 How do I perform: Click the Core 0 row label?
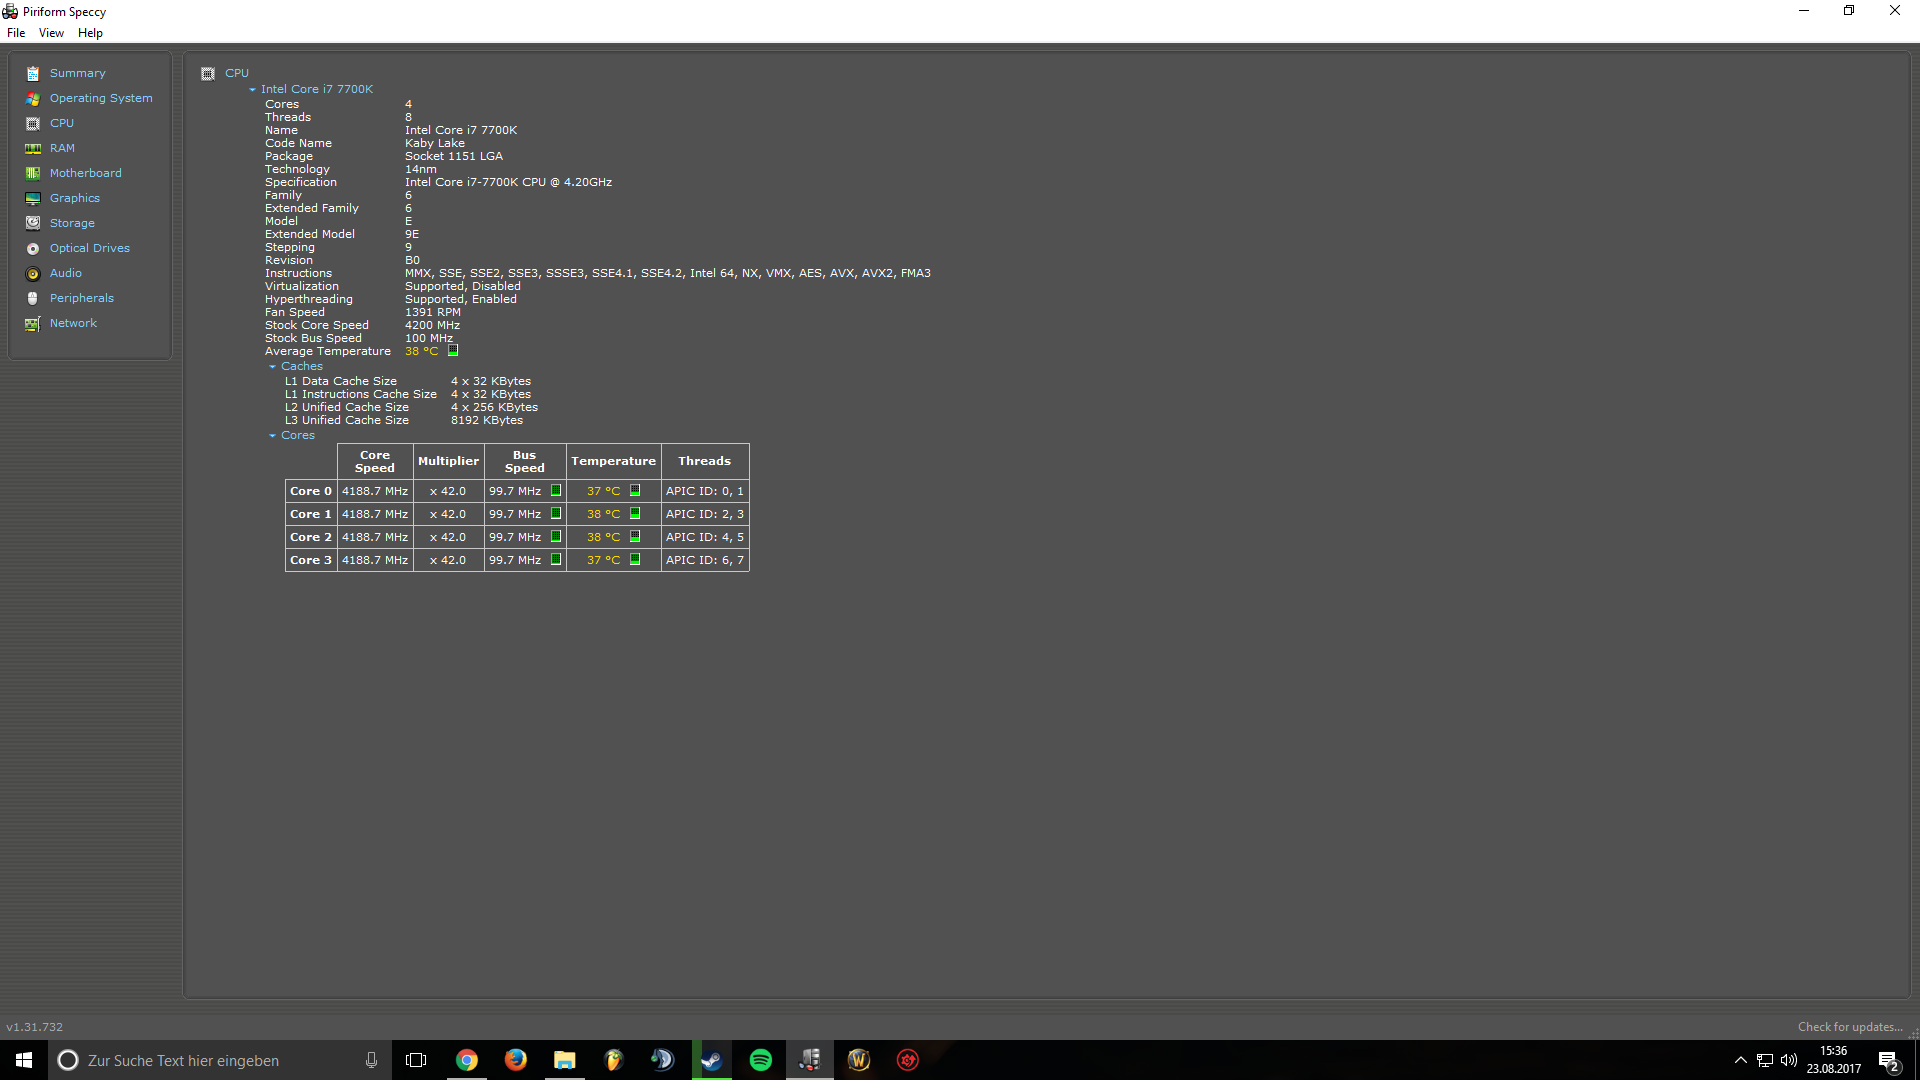tap(311, 491)
